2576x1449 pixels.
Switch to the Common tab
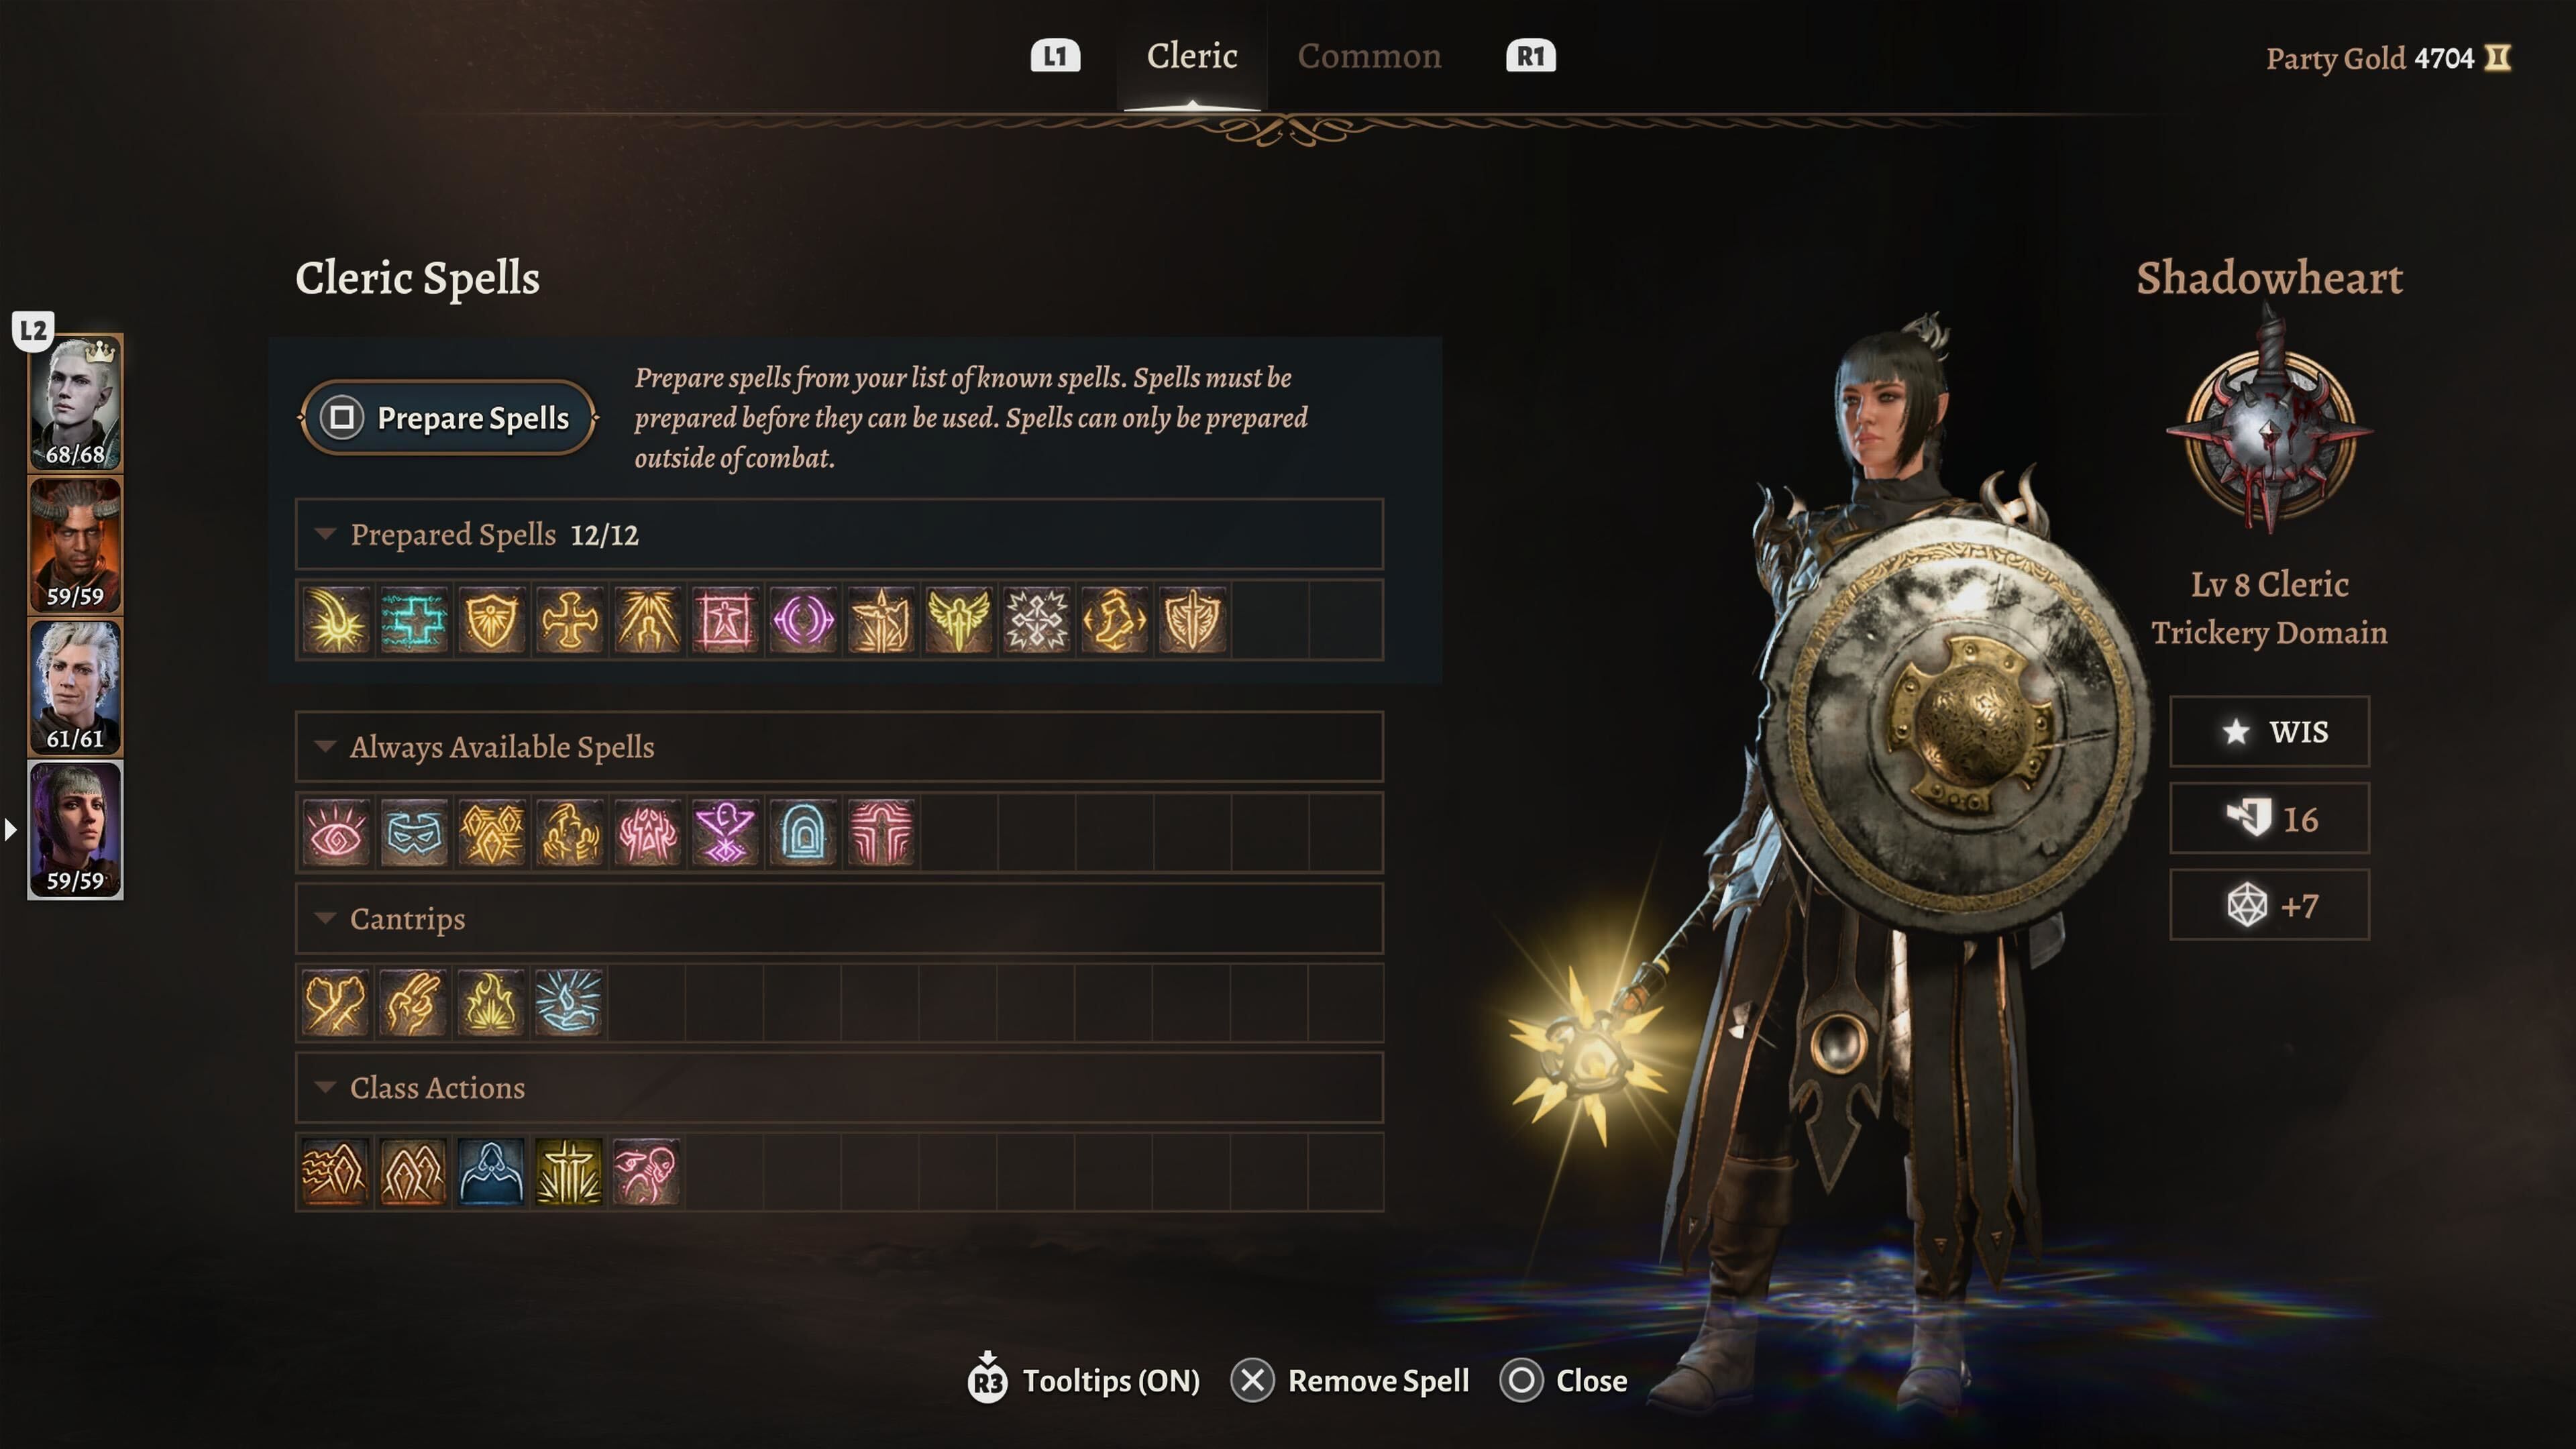pyautogui.click(x=1369, y=56)
